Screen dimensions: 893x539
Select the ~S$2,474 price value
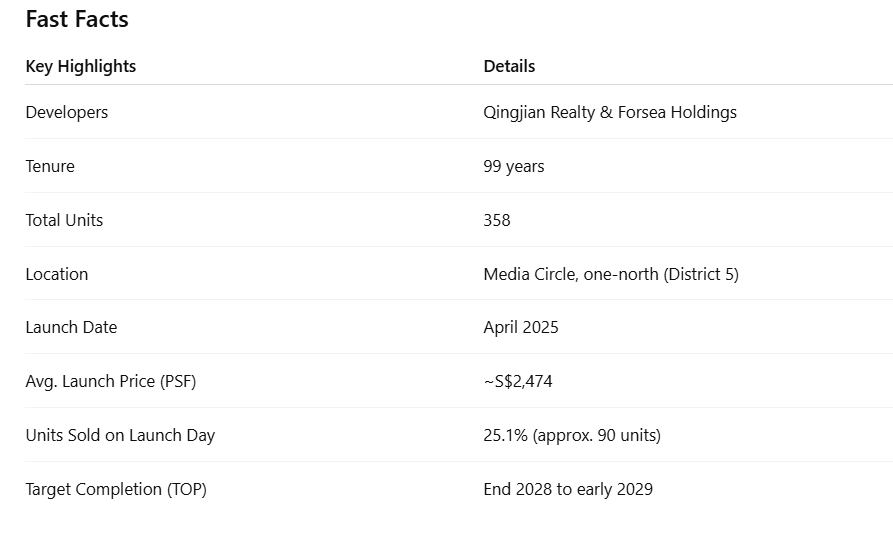518,381
